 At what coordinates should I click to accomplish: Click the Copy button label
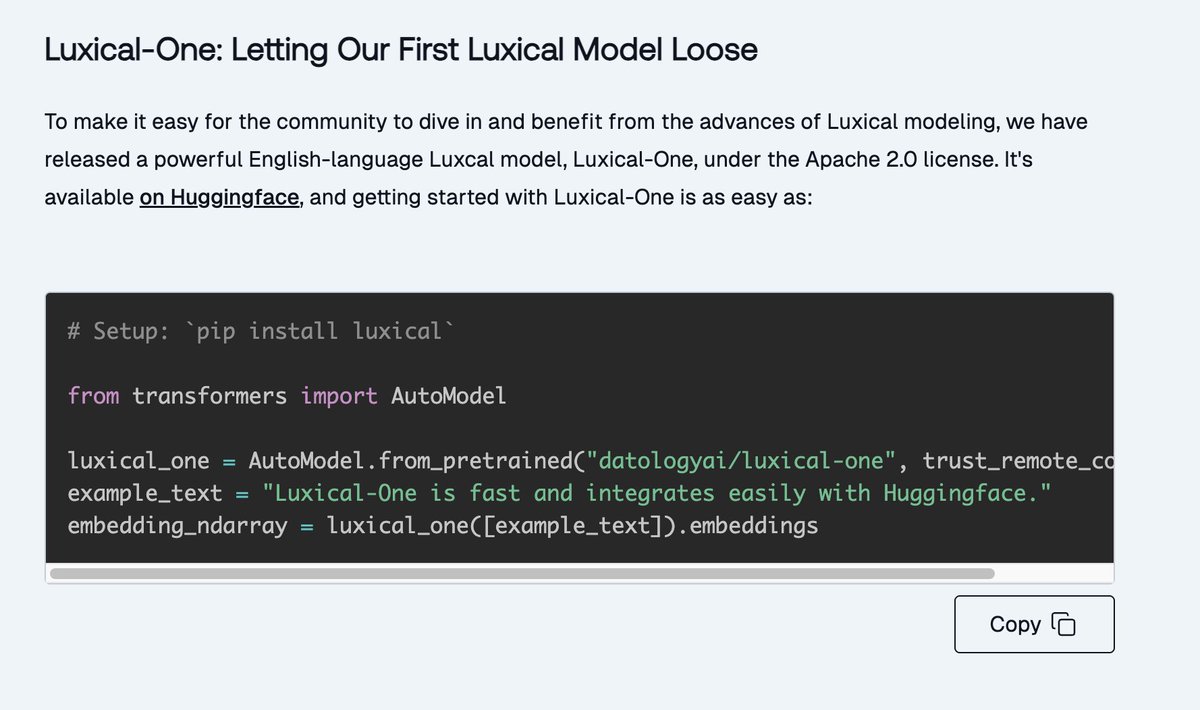tap(1015, 625)
